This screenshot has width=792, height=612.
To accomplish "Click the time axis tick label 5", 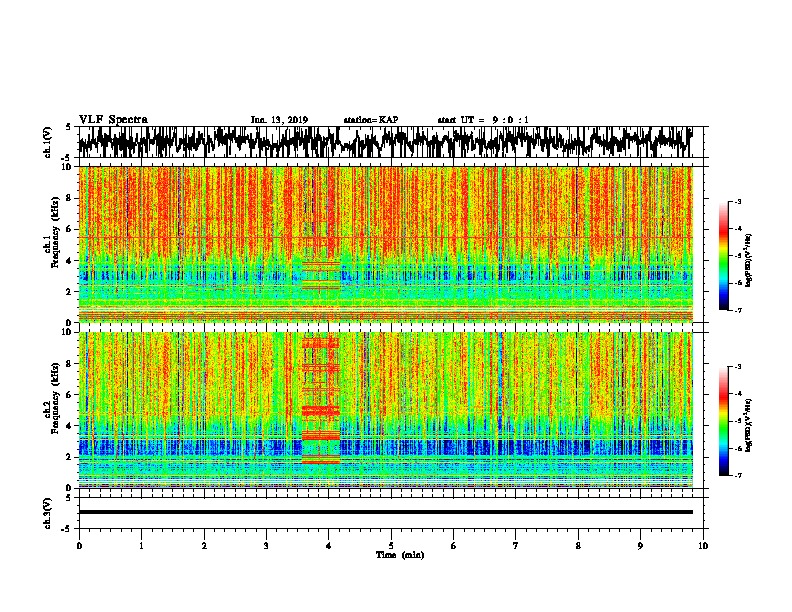I will [x=391, y=546].
